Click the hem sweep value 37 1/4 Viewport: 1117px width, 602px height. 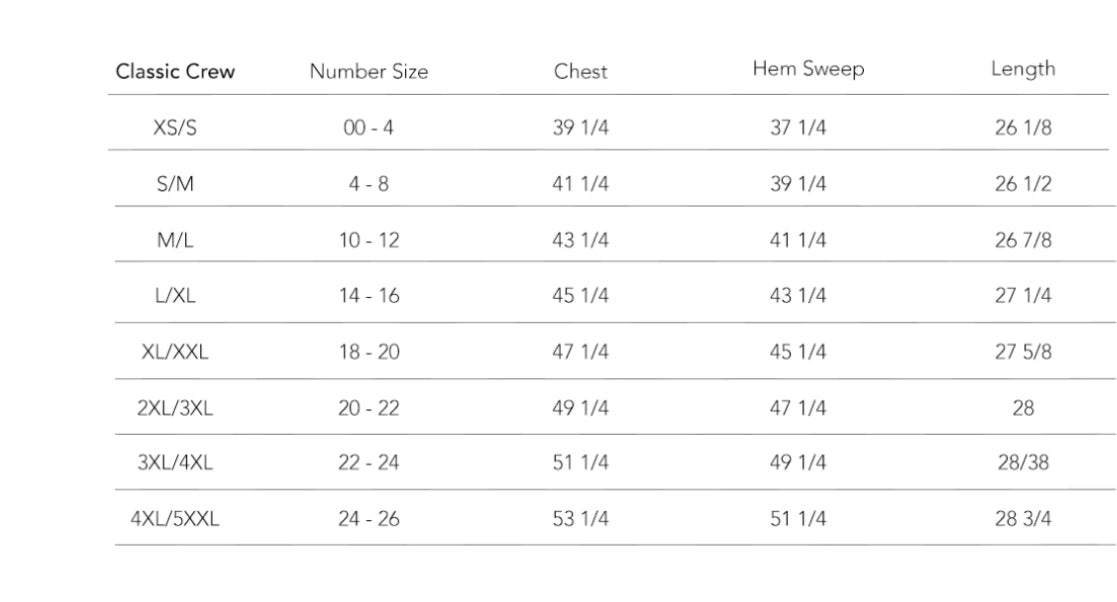[798, 128]
